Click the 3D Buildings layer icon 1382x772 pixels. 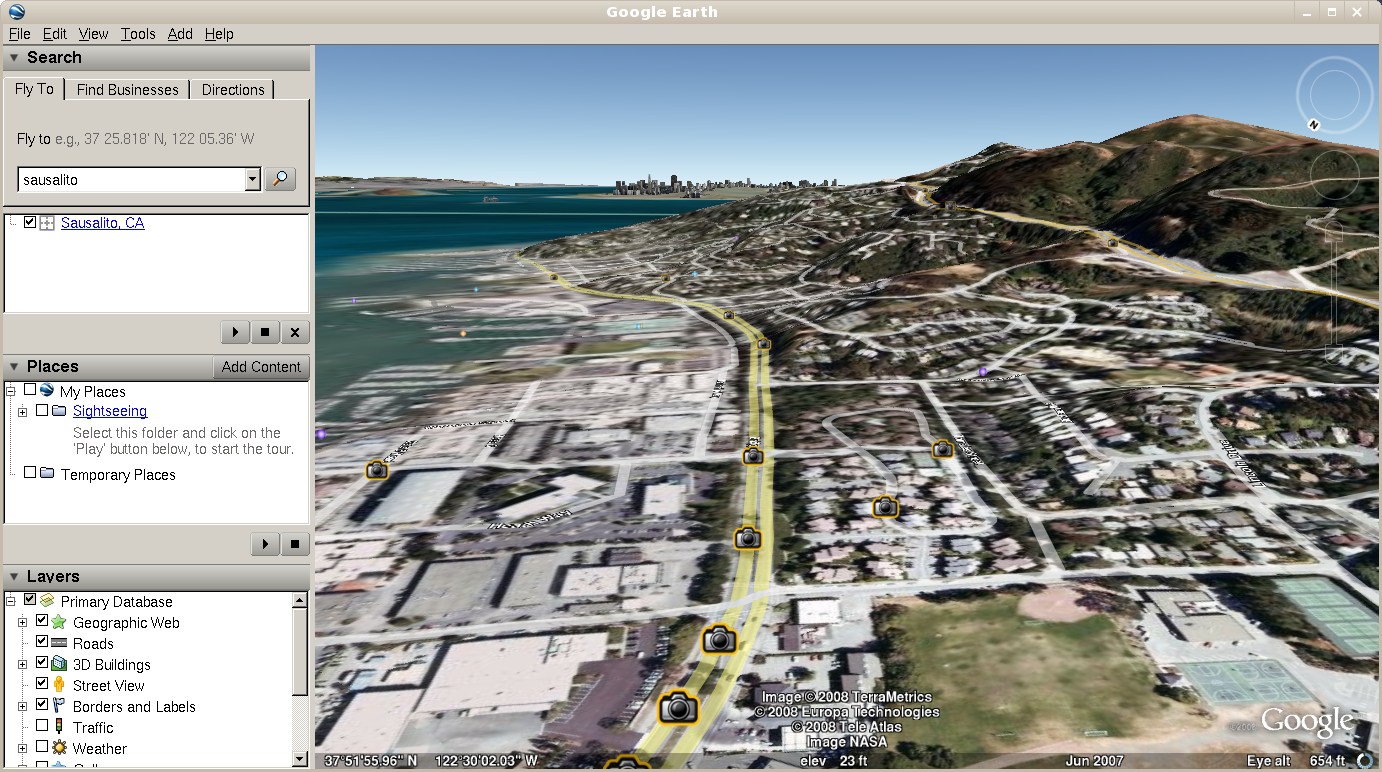coord(59,664)
